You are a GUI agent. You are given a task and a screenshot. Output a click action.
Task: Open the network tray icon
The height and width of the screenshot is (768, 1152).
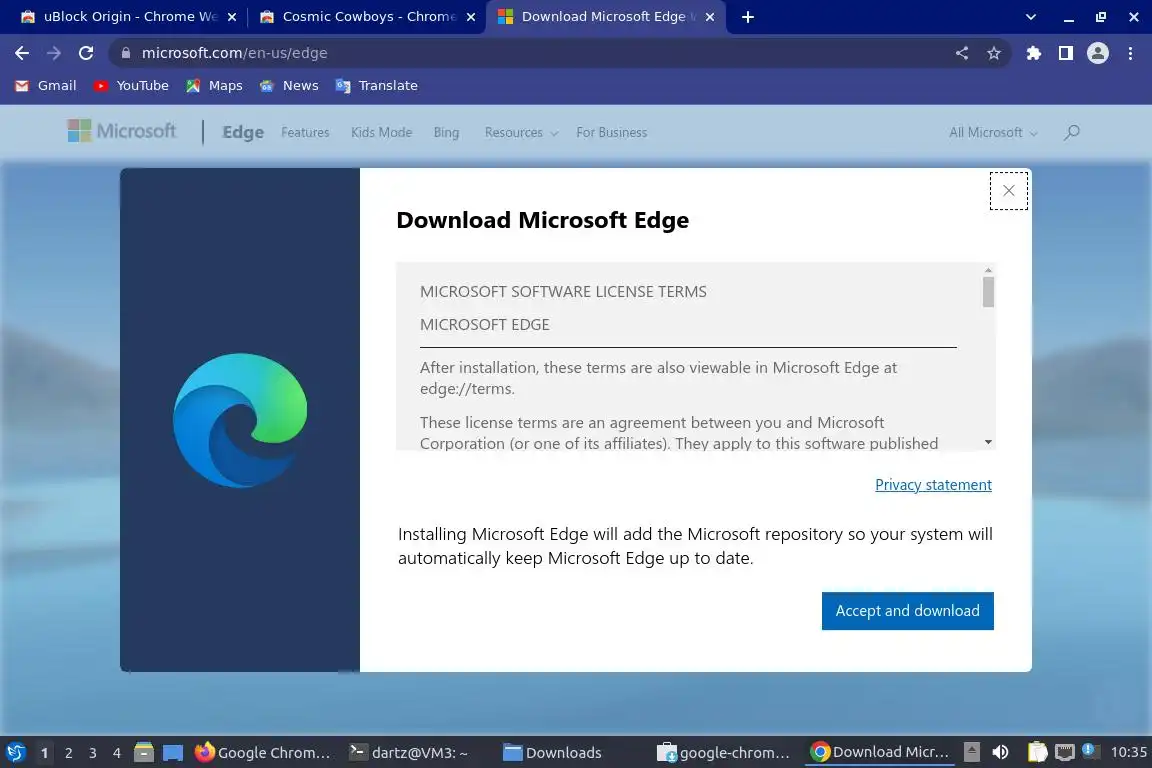pyautogui.click(x=1064, y=752)
